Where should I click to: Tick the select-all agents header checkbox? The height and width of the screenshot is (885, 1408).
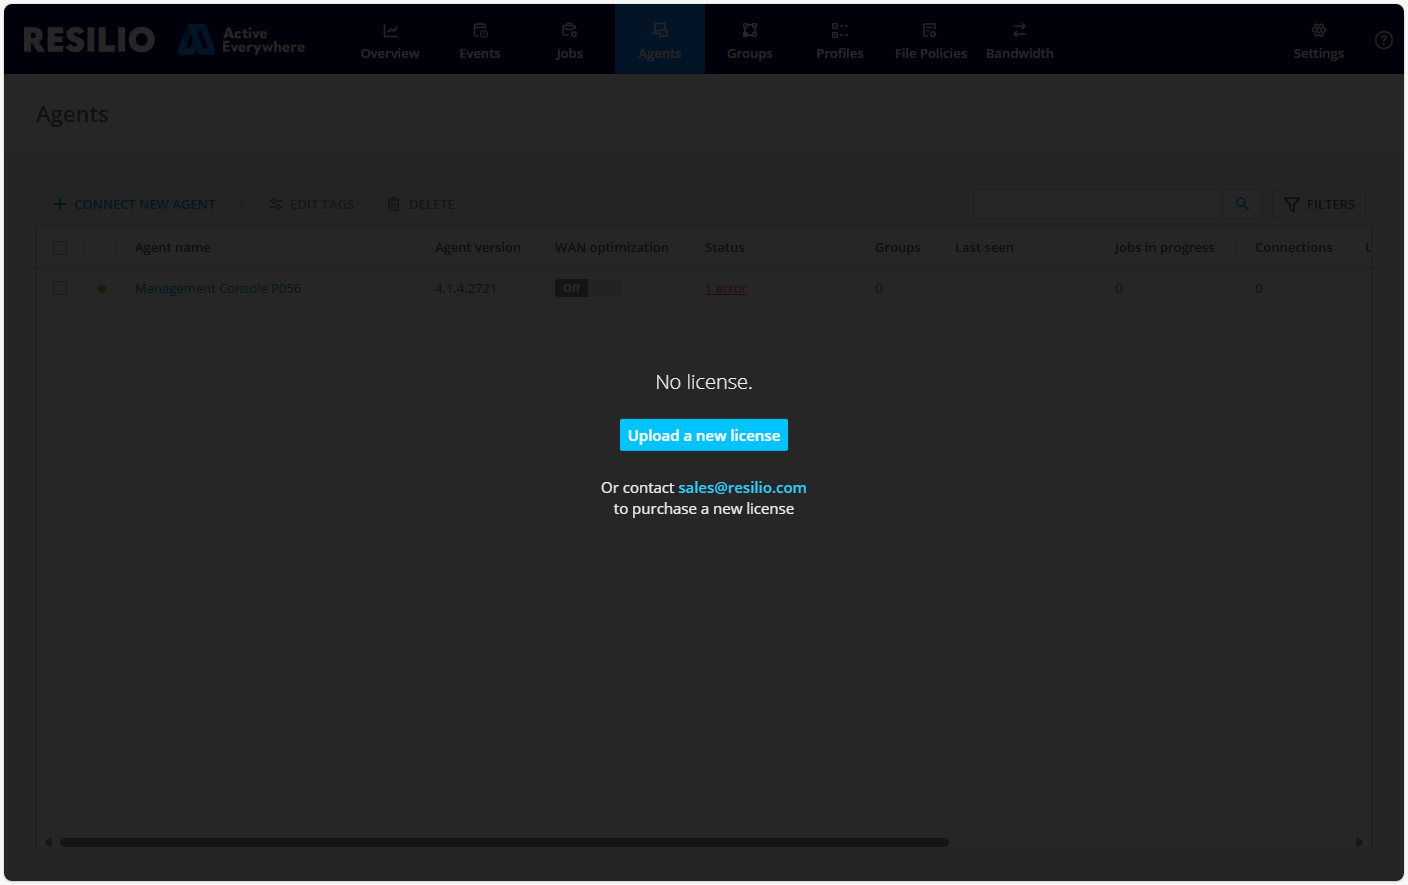[60, 248]
